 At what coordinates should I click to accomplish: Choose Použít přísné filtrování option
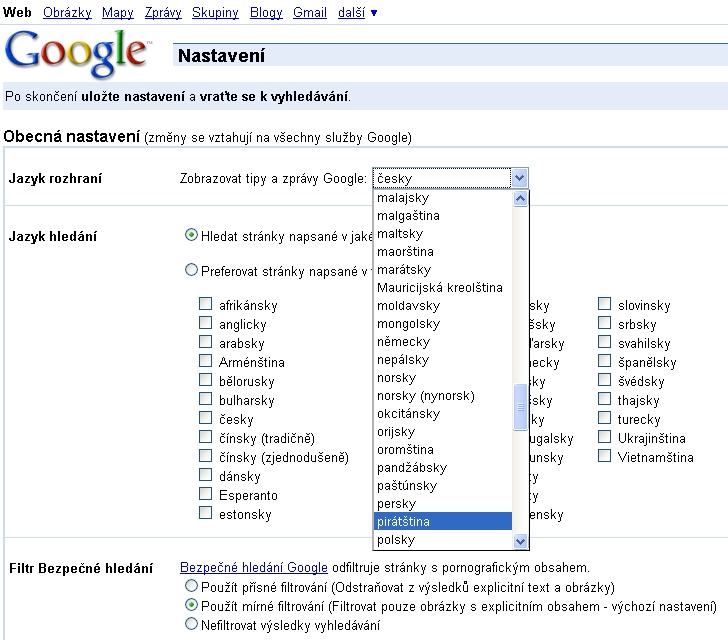pos(191,586)
